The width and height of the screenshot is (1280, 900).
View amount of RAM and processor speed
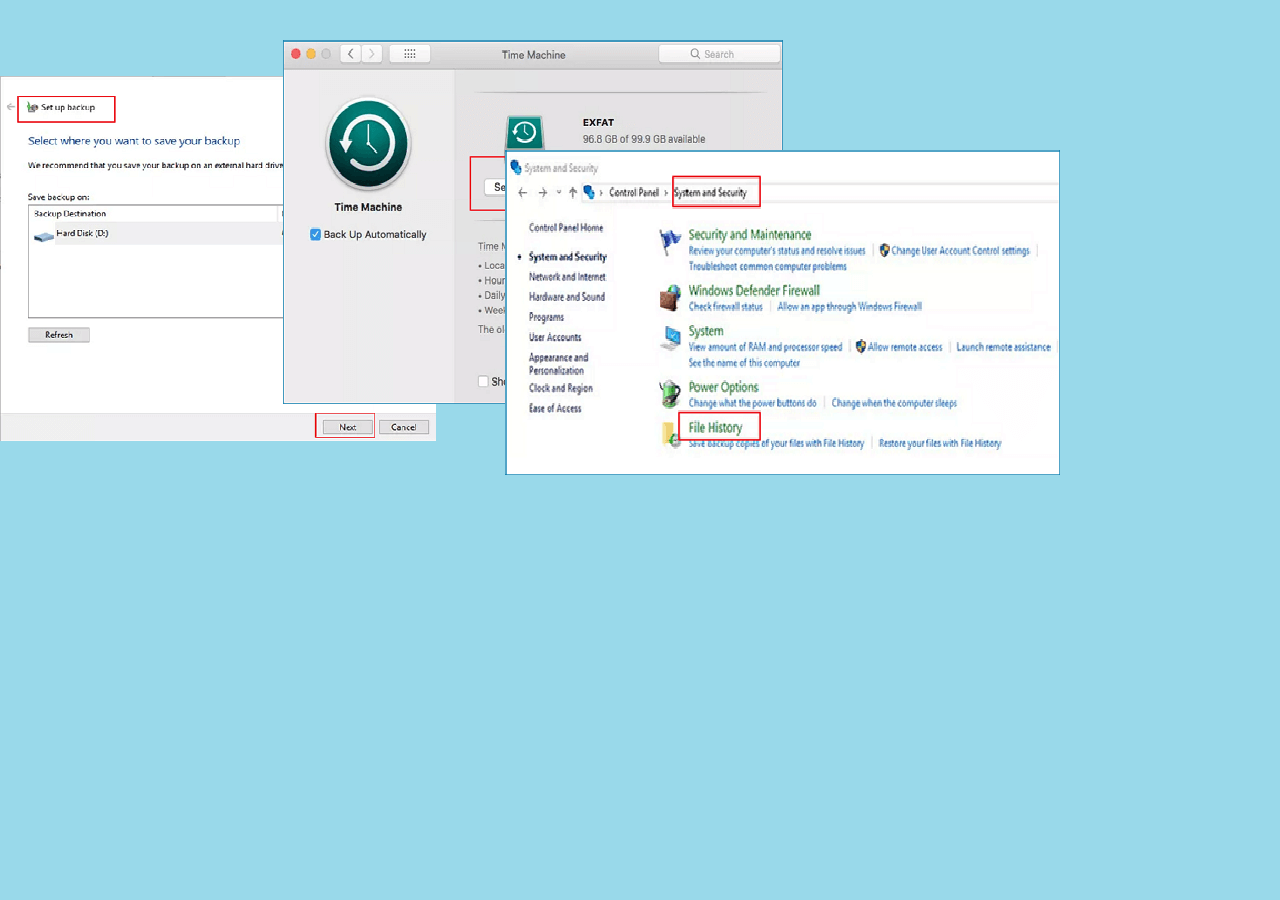[766, 347]
